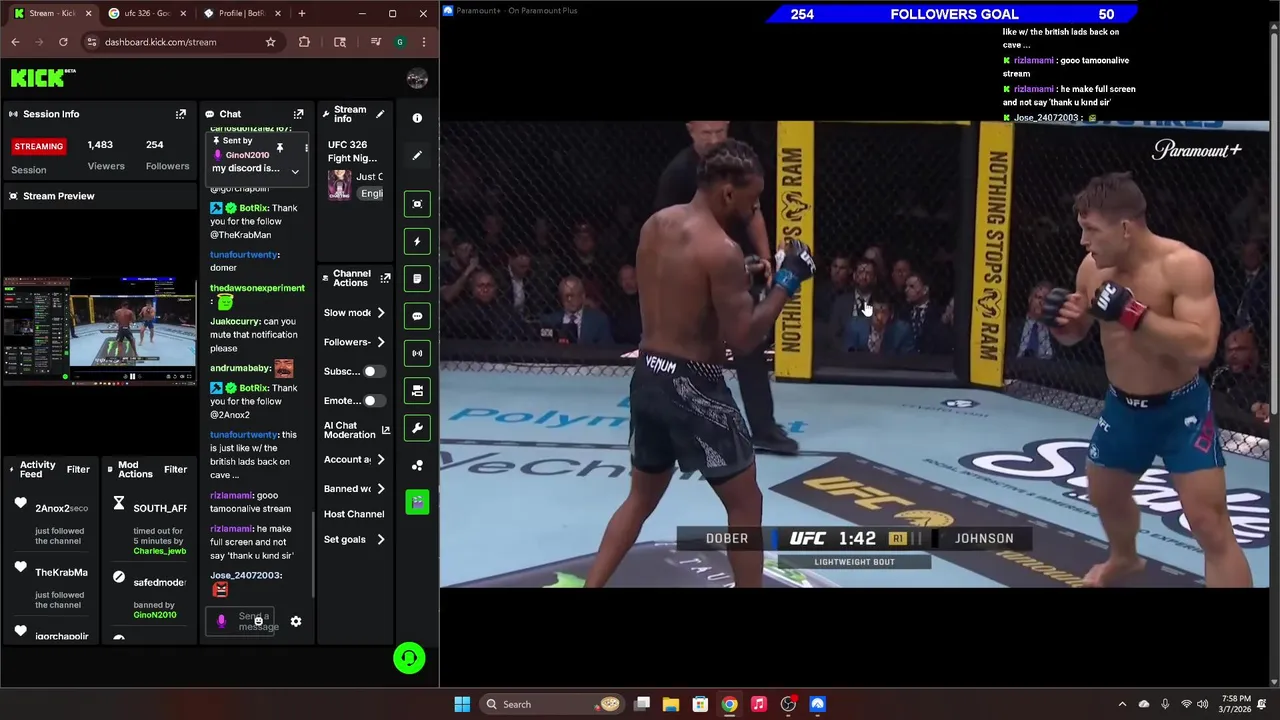The image size is (1280, 720).
Task: Click the green clapperboard sidebar icon
Action: coord(417,502)
